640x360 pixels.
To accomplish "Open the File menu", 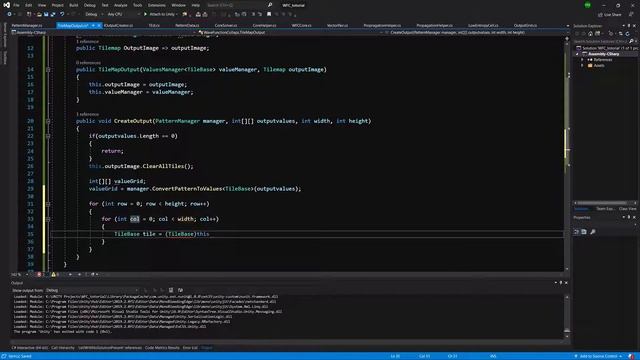I will pos(16,5).
